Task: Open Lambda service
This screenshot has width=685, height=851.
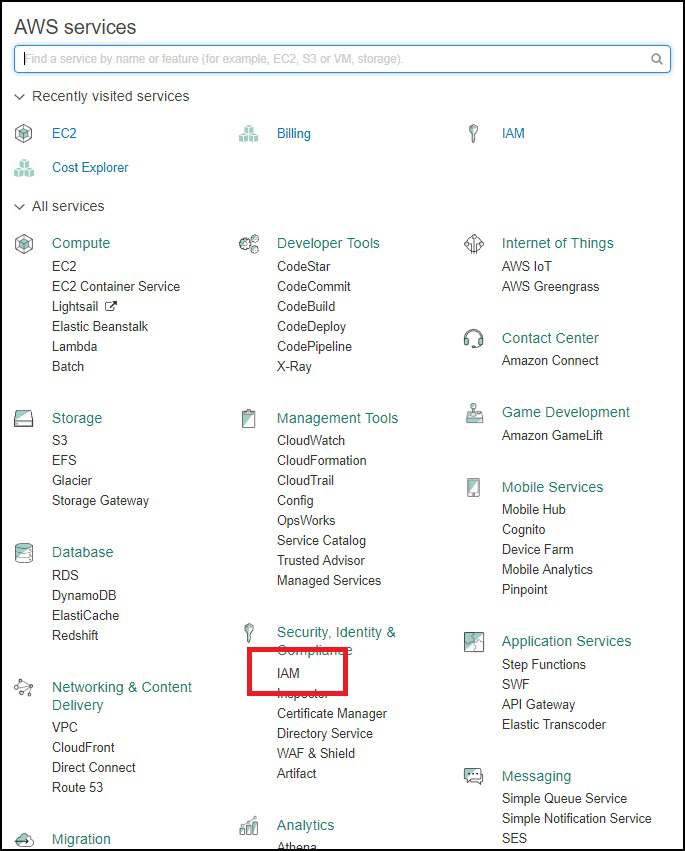Action: click(x=74, y=347)
